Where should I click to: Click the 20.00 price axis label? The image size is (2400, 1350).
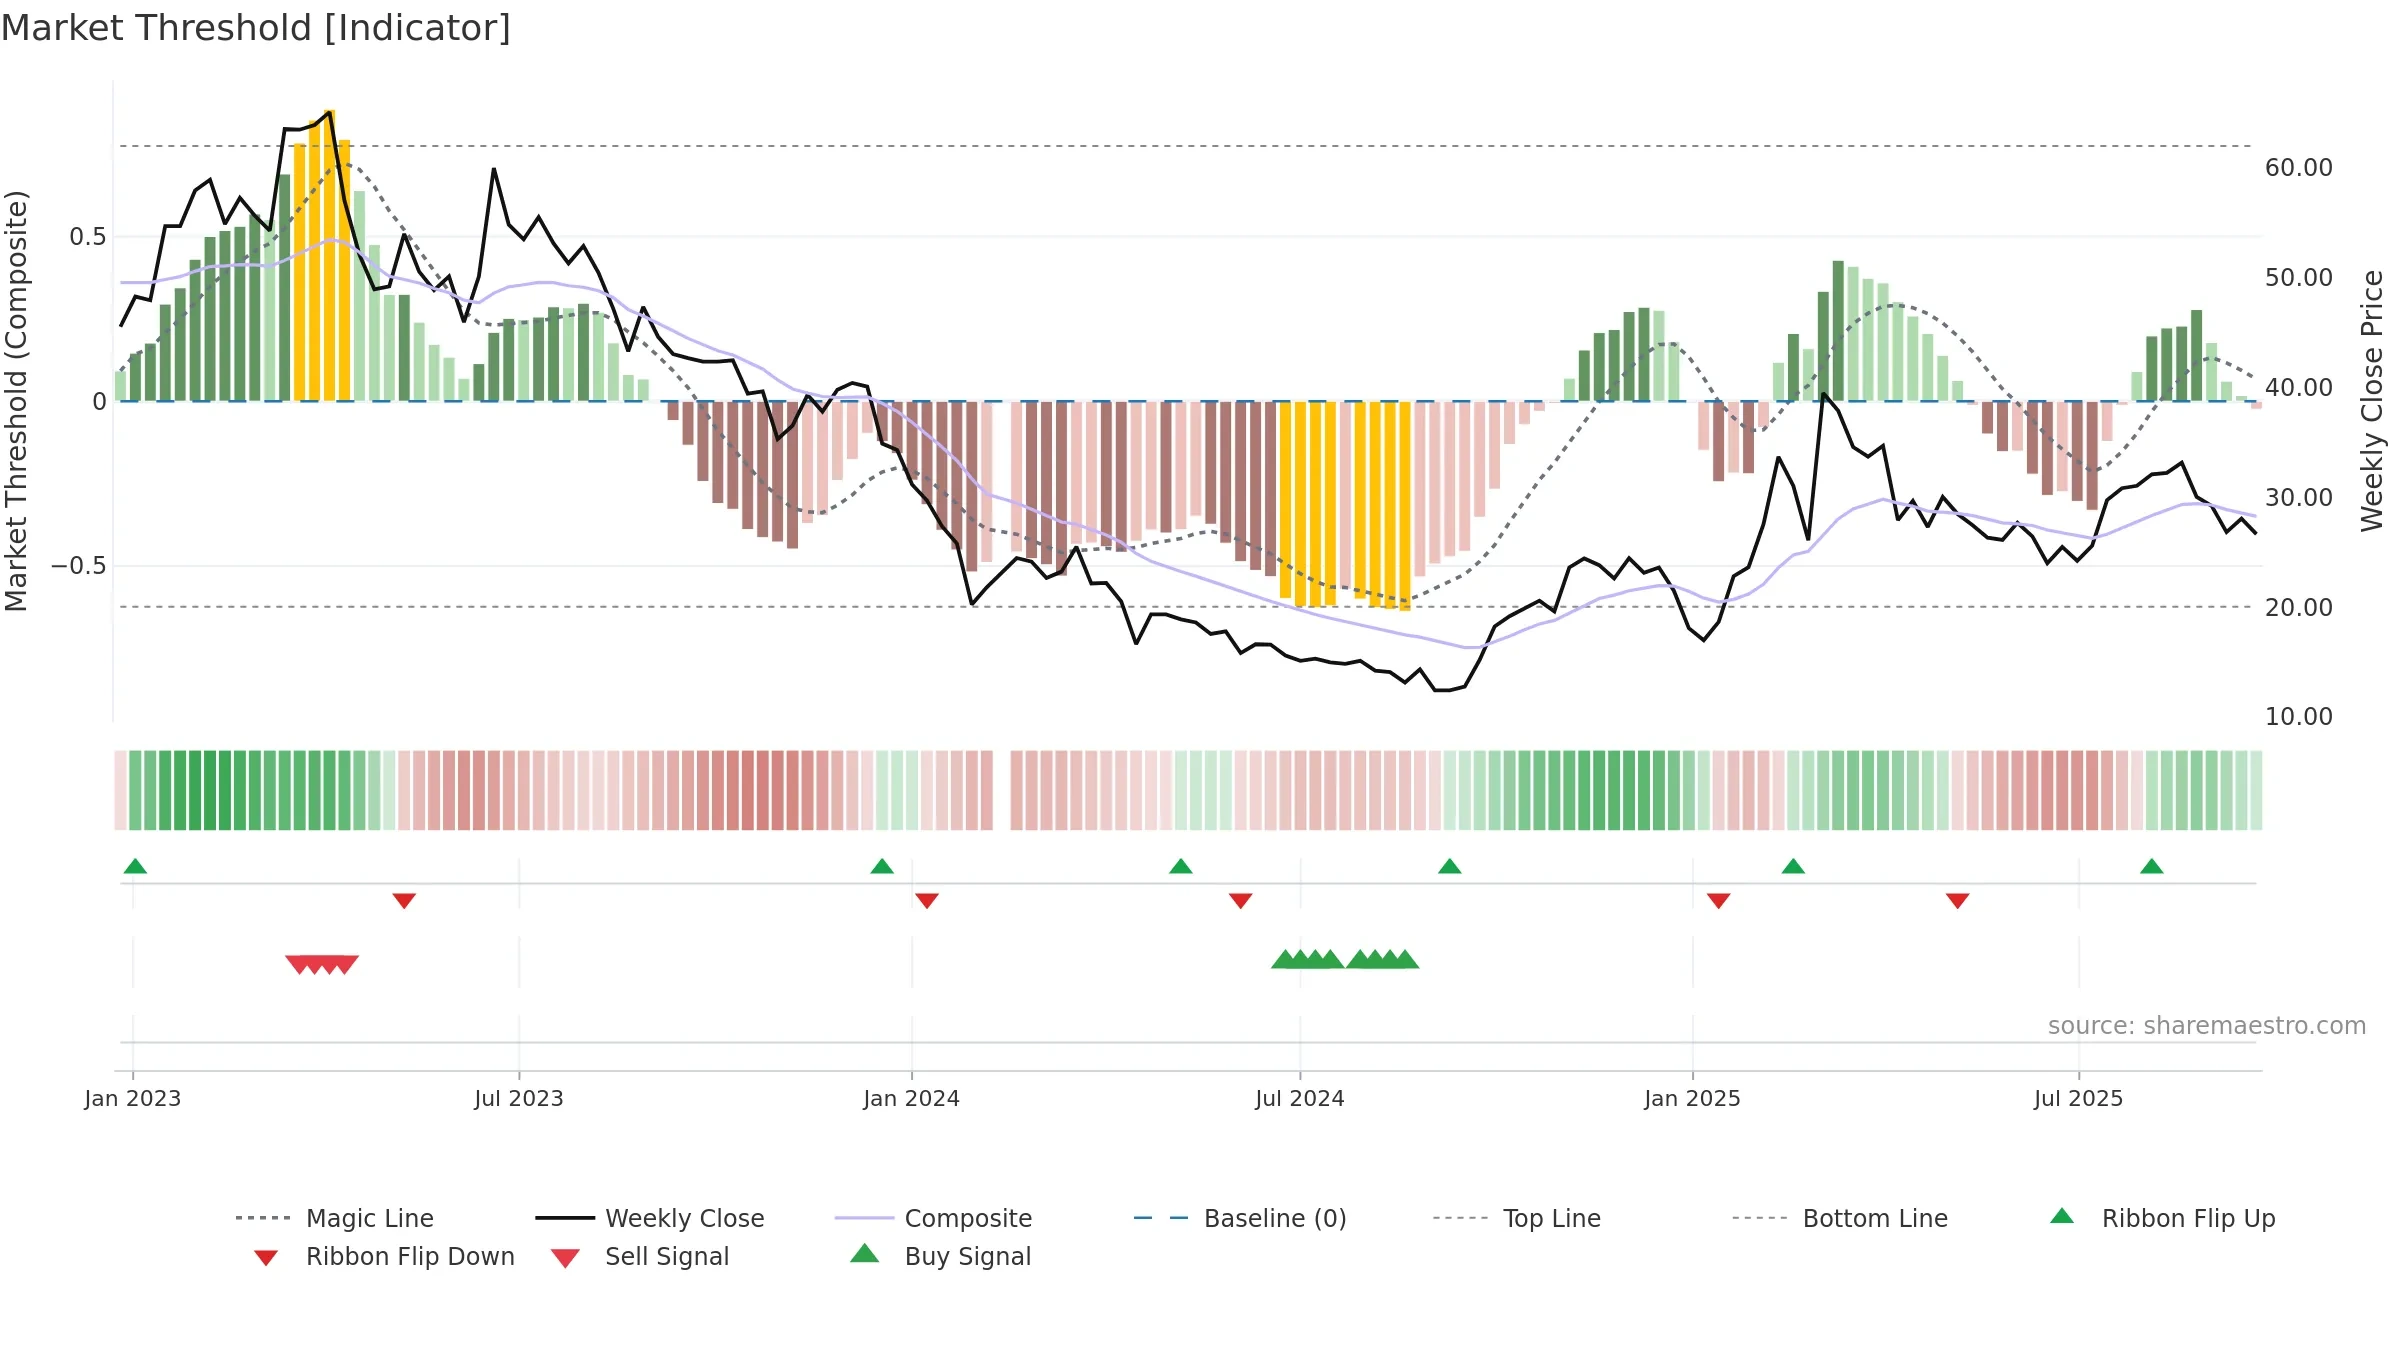[2299, 607]
